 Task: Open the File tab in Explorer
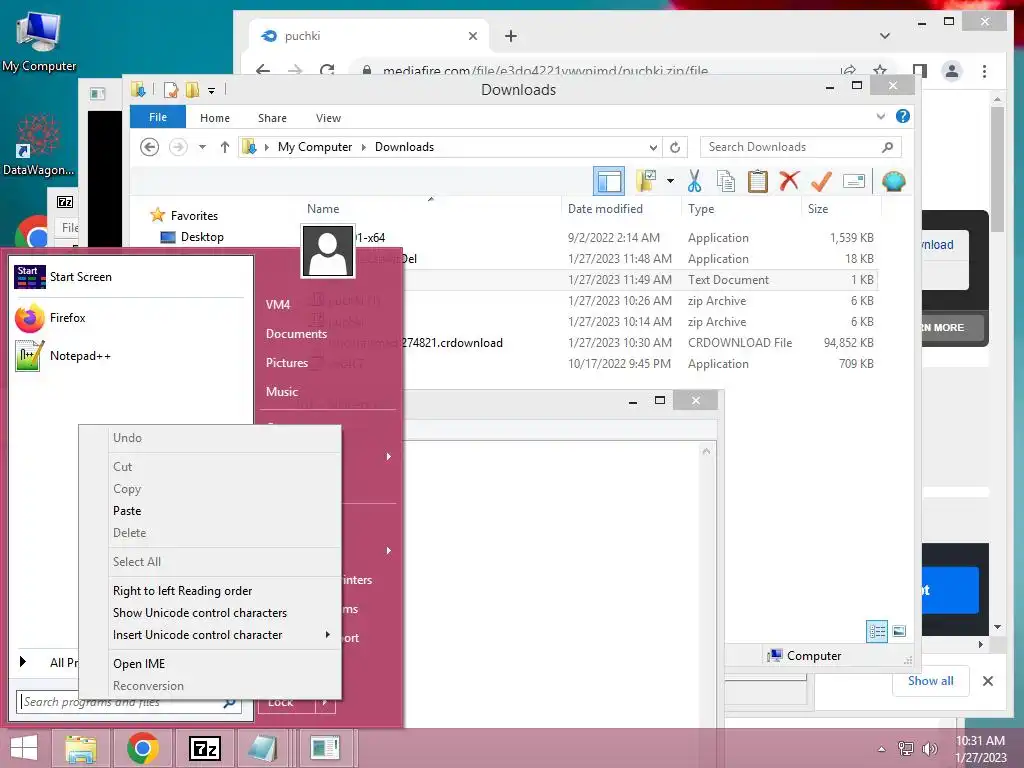(158, 117)
